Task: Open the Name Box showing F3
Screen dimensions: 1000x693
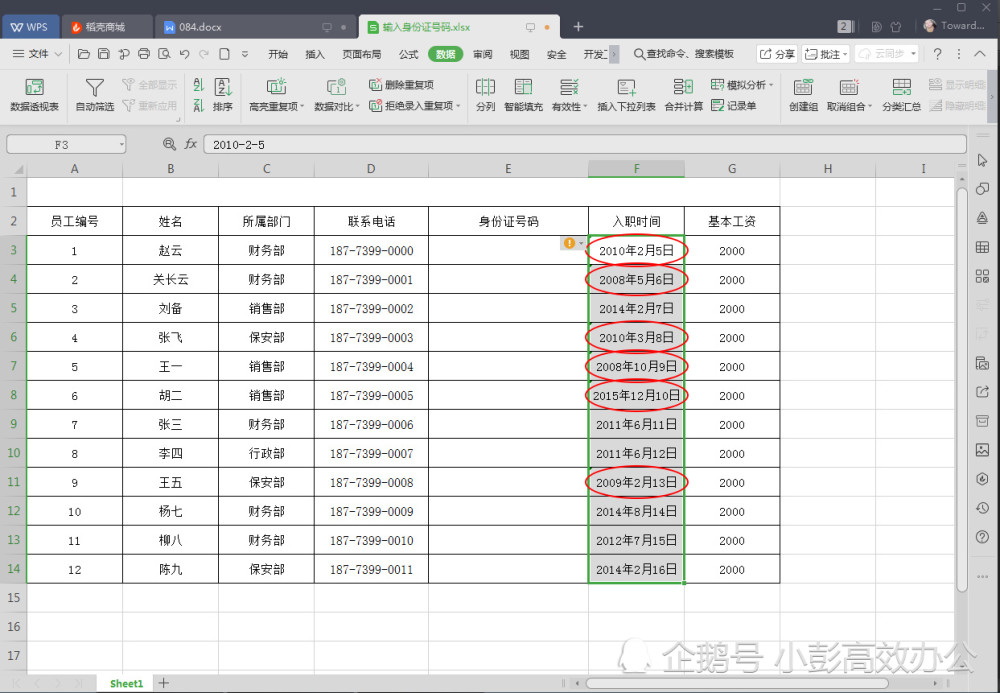Action: click(x=66, y=145)
